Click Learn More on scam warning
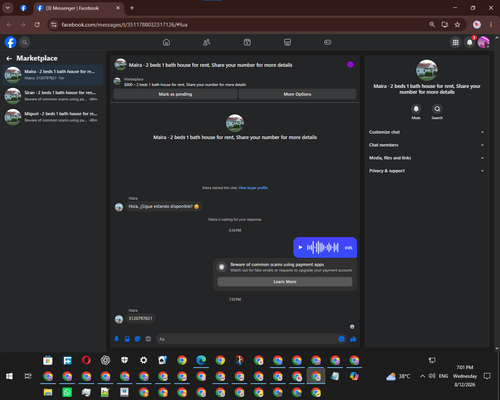Image resolution: width=500 pixels, height=400 pixels. [x=285, y=282]
